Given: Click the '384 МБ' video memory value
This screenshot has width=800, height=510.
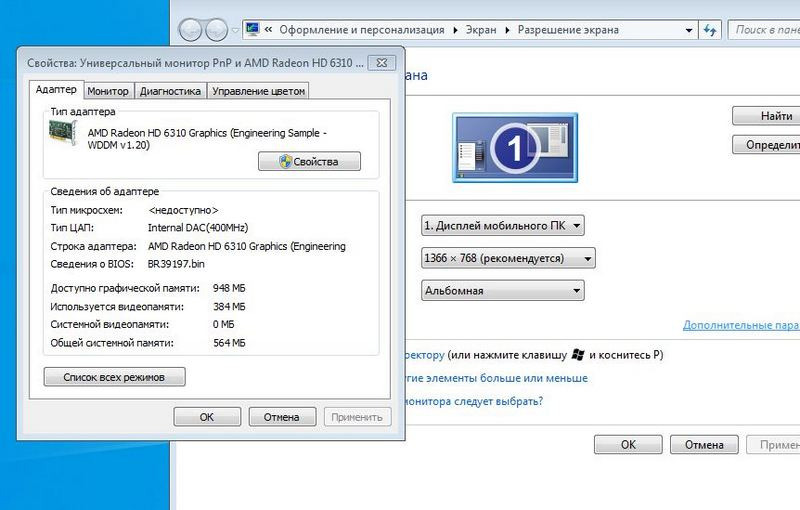Looking at the screenshot, I should [229, 307].
